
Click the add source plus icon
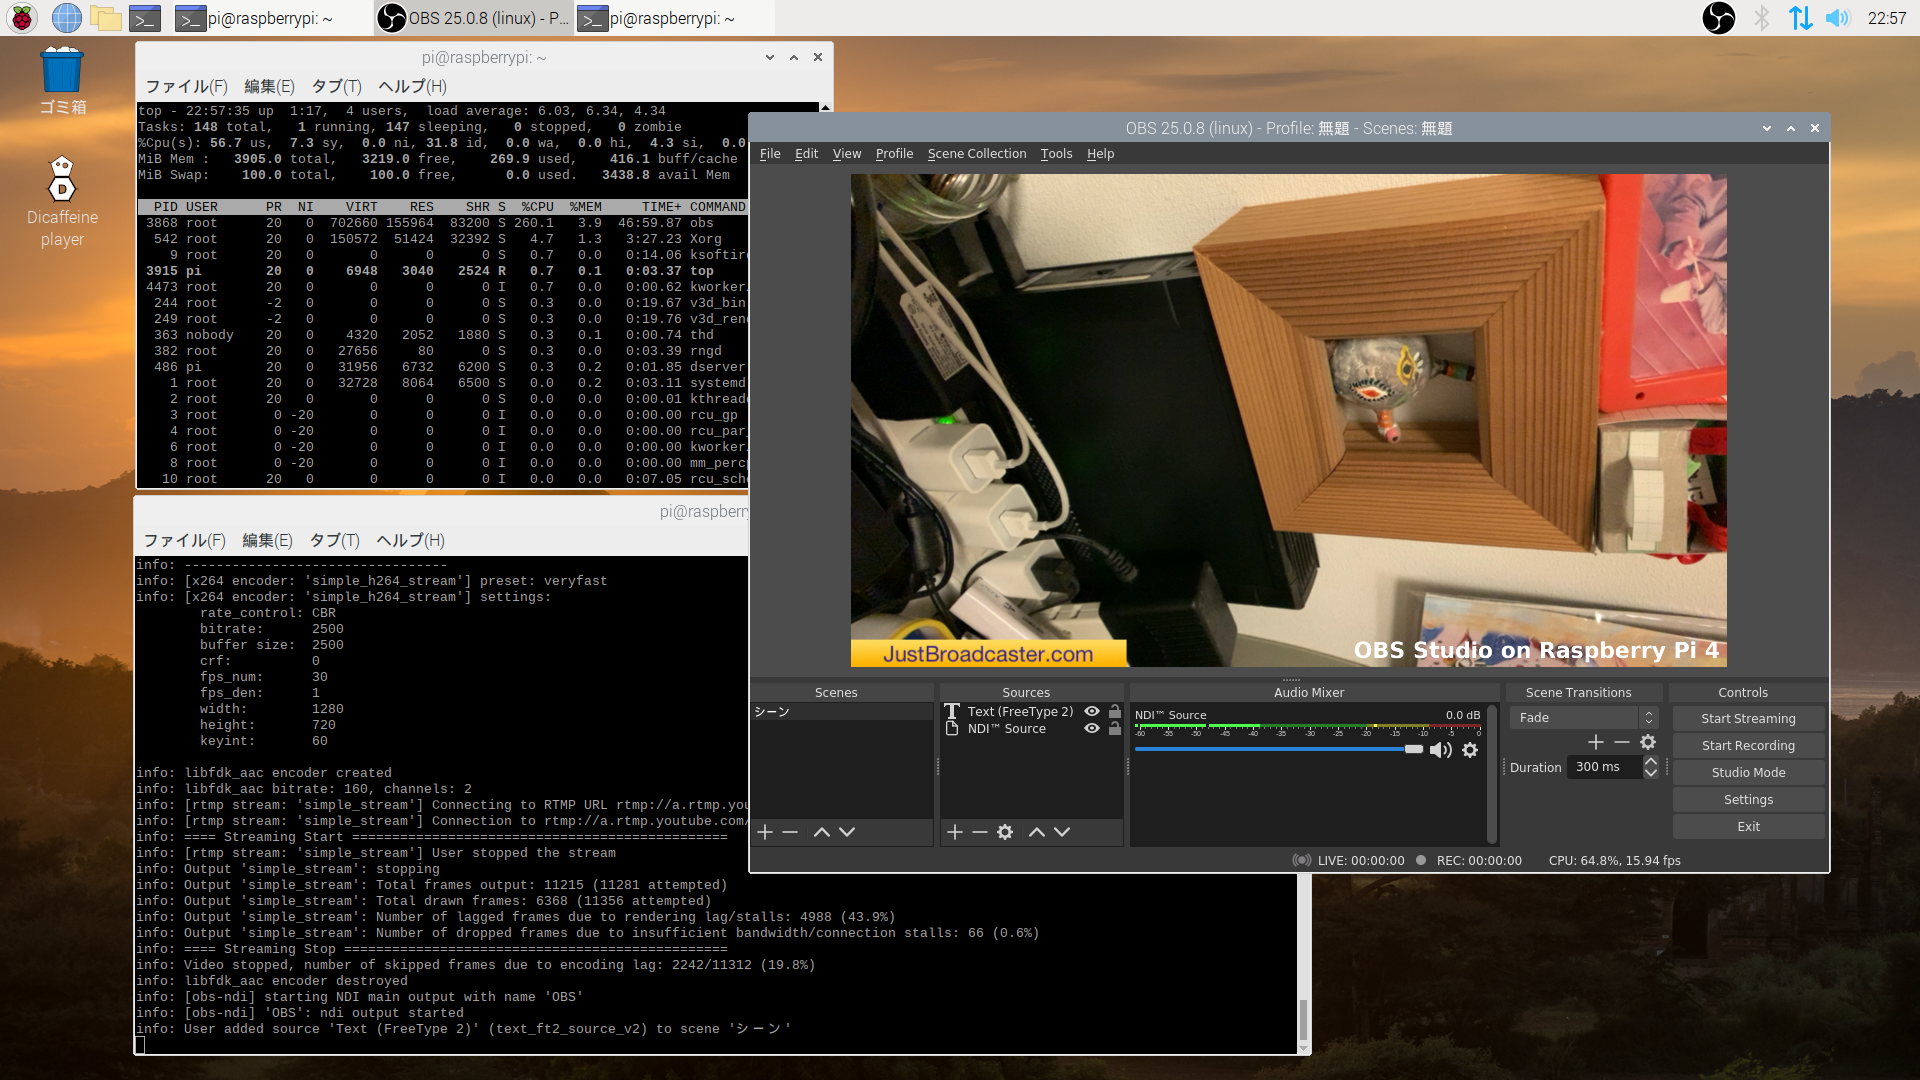click(955, 831)
